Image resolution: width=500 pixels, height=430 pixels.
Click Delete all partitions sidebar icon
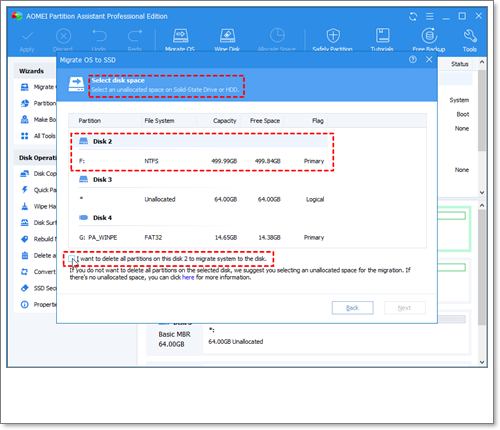(x=25, y=255)
